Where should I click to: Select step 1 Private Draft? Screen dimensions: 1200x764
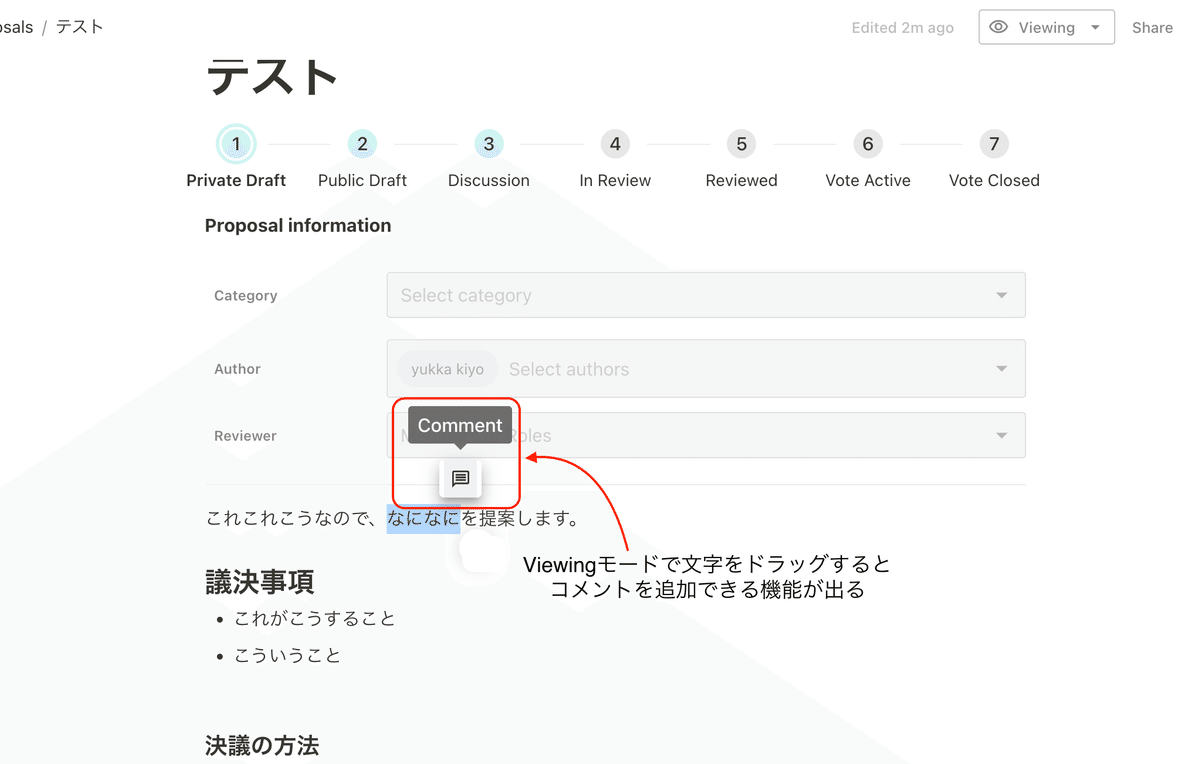pos(236,143)
